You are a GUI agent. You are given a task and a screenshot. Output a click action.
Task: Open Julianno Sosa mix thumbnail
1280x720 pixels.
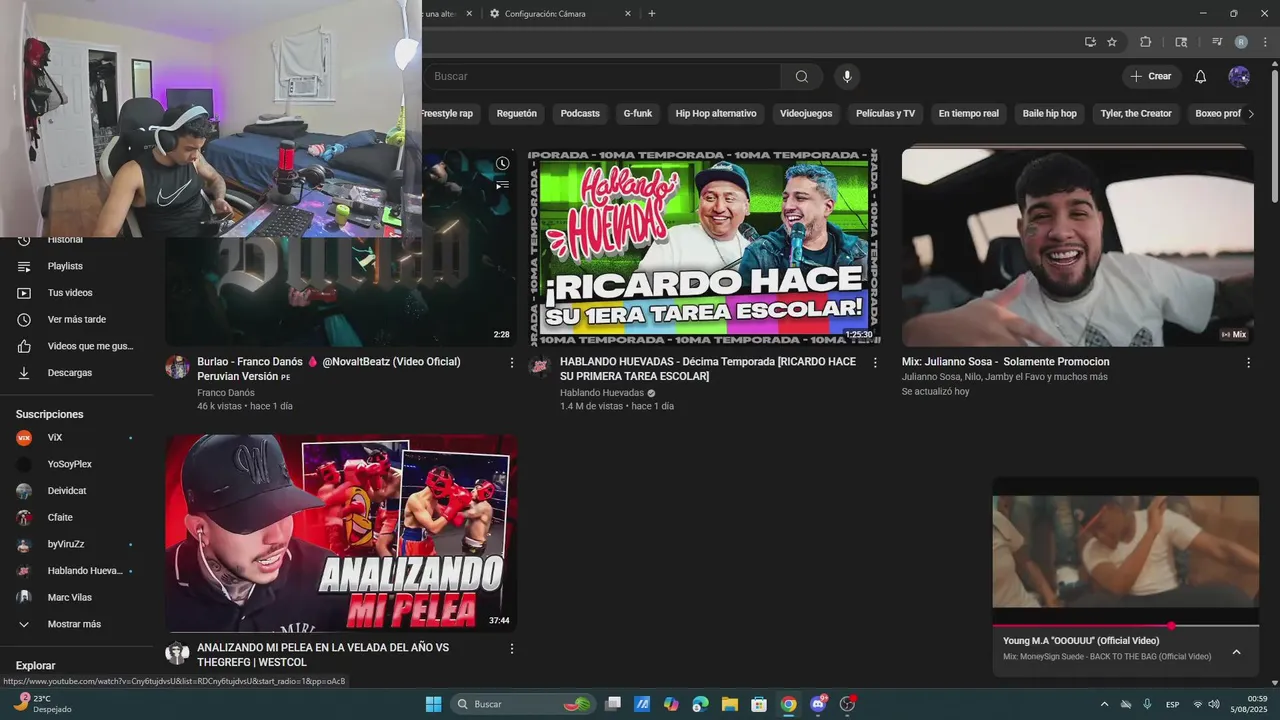point(1078,247)
